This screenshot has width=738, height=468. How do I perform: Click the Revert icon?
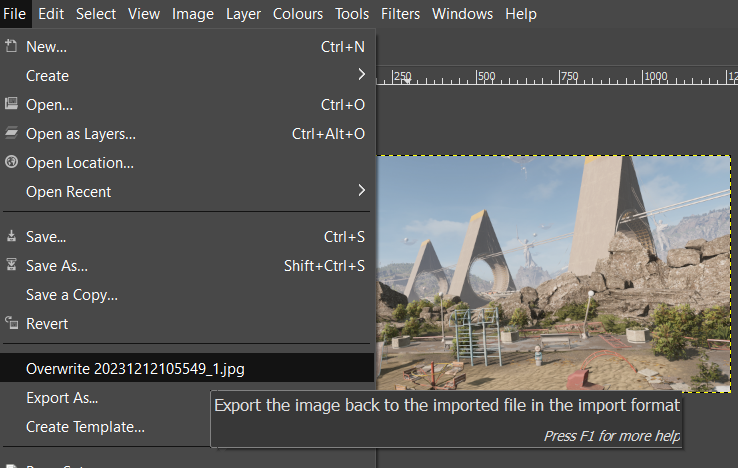(12, 324)
